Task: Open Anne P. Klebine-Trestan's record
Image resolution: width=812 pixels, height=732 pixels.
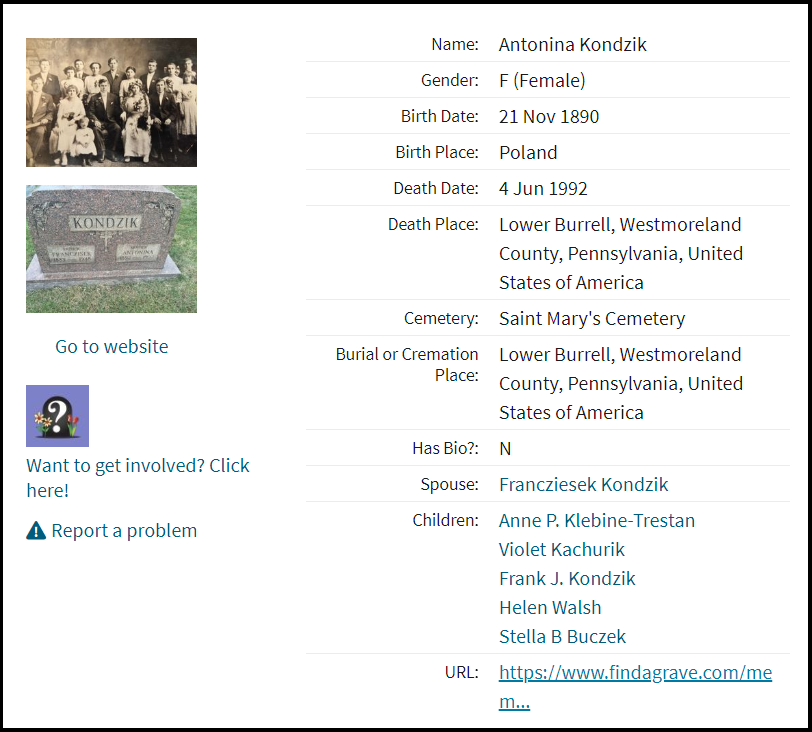Action: click(x=596, y=521)
